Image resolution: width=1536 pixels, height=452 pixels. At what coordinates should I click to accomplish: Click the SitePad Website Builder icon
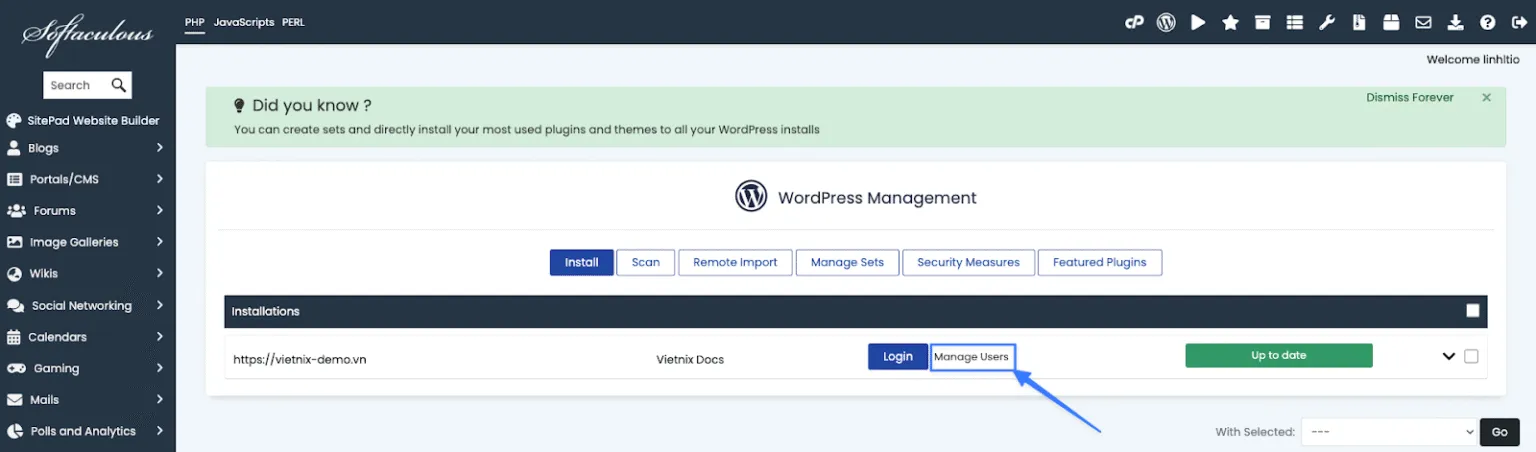click(14, 121)
